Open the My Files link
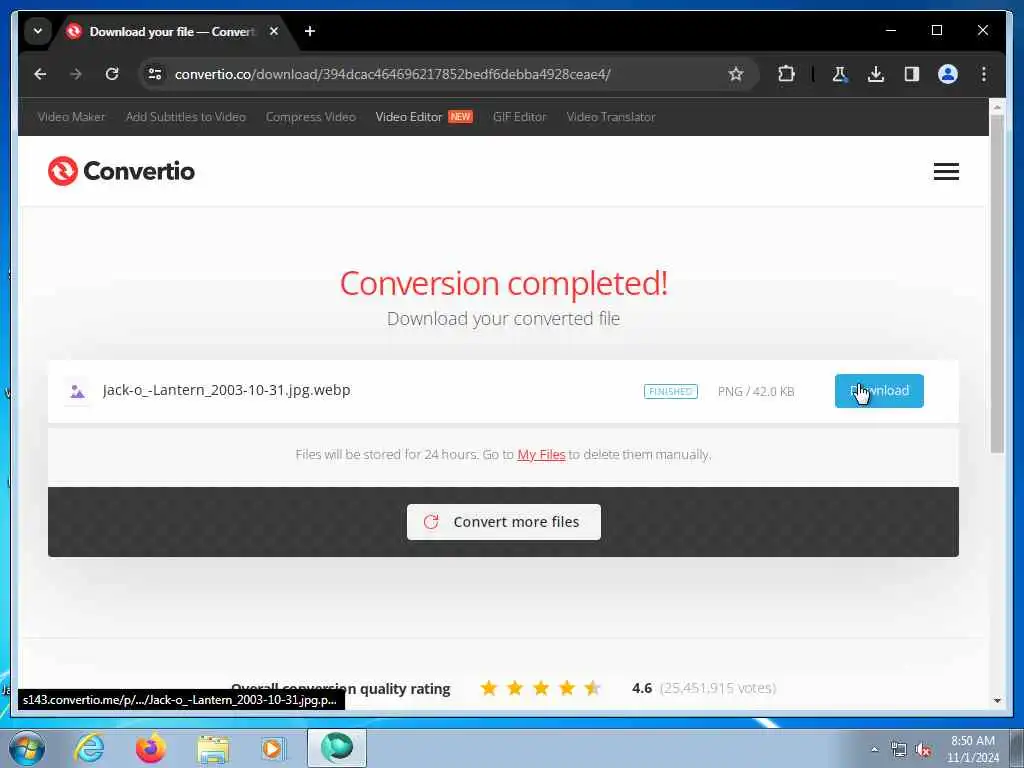 click(541, 455)
